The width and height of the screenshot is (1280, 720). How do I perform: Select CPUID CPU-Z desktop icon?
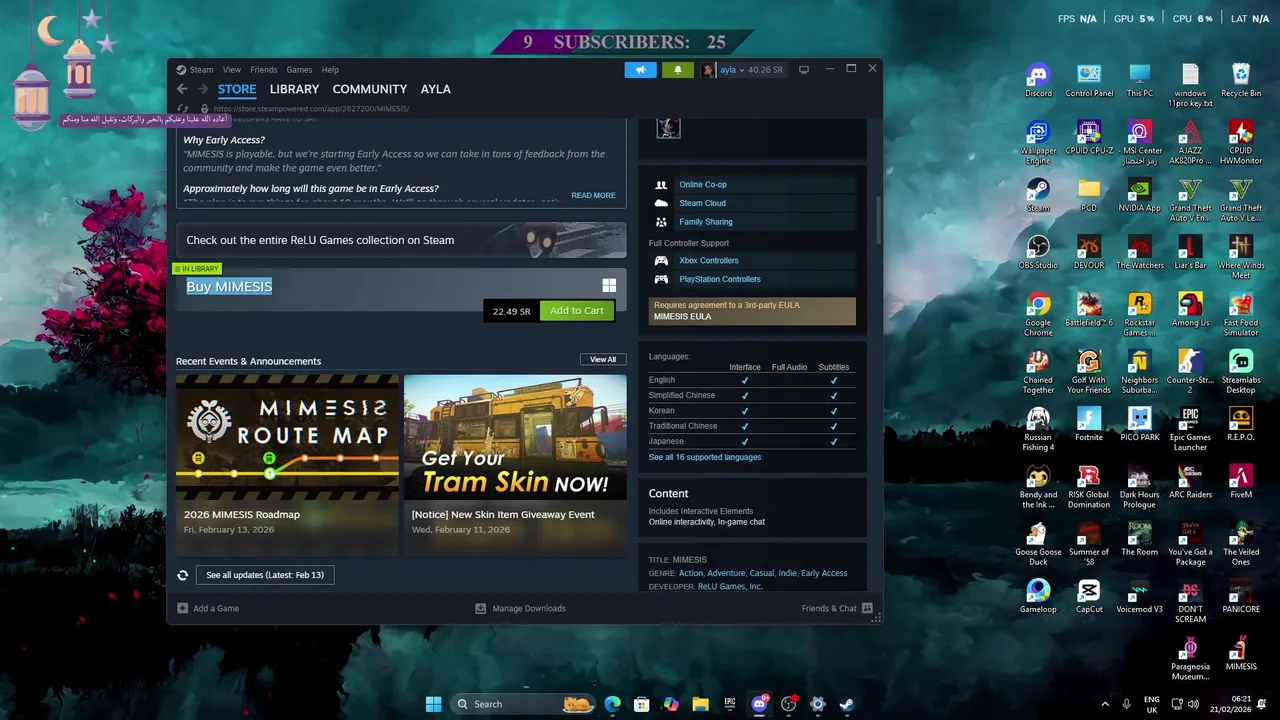point(1089,138)
